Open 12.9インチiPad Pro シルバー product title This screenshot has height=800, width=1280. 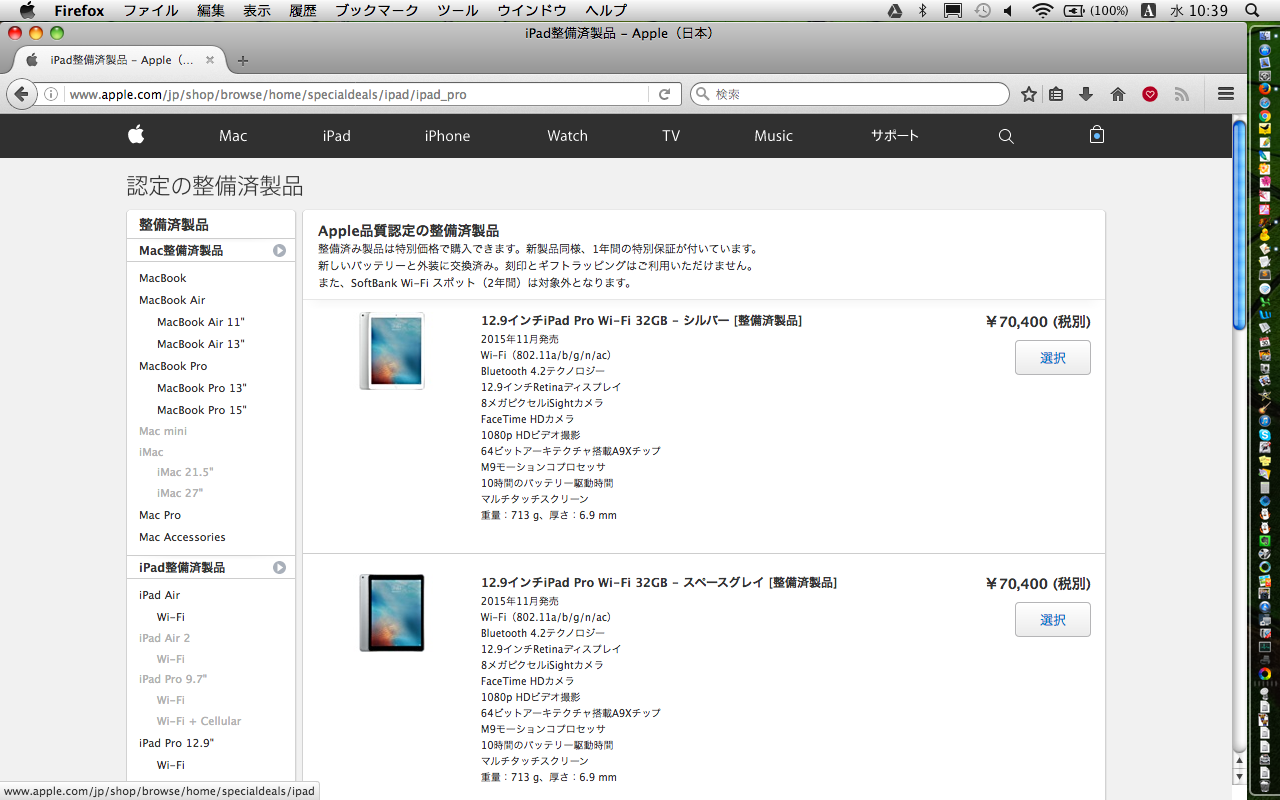pos(641,321)
